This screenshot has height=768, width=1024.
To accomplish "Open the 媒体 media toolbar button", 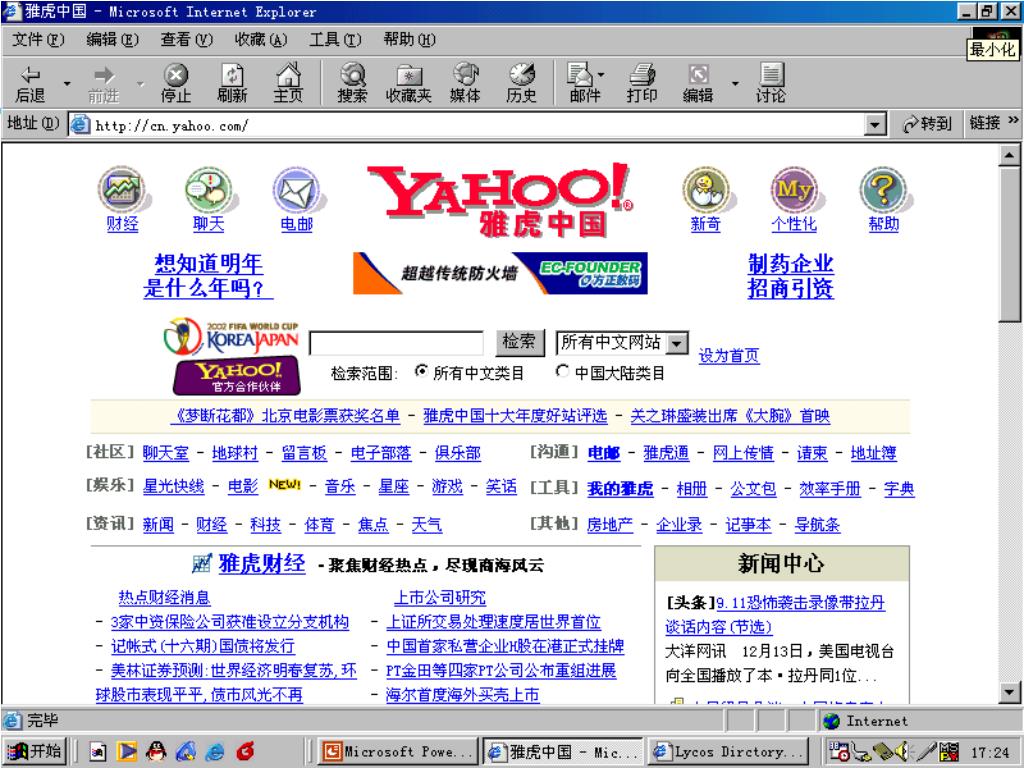I will coord(465,83).
